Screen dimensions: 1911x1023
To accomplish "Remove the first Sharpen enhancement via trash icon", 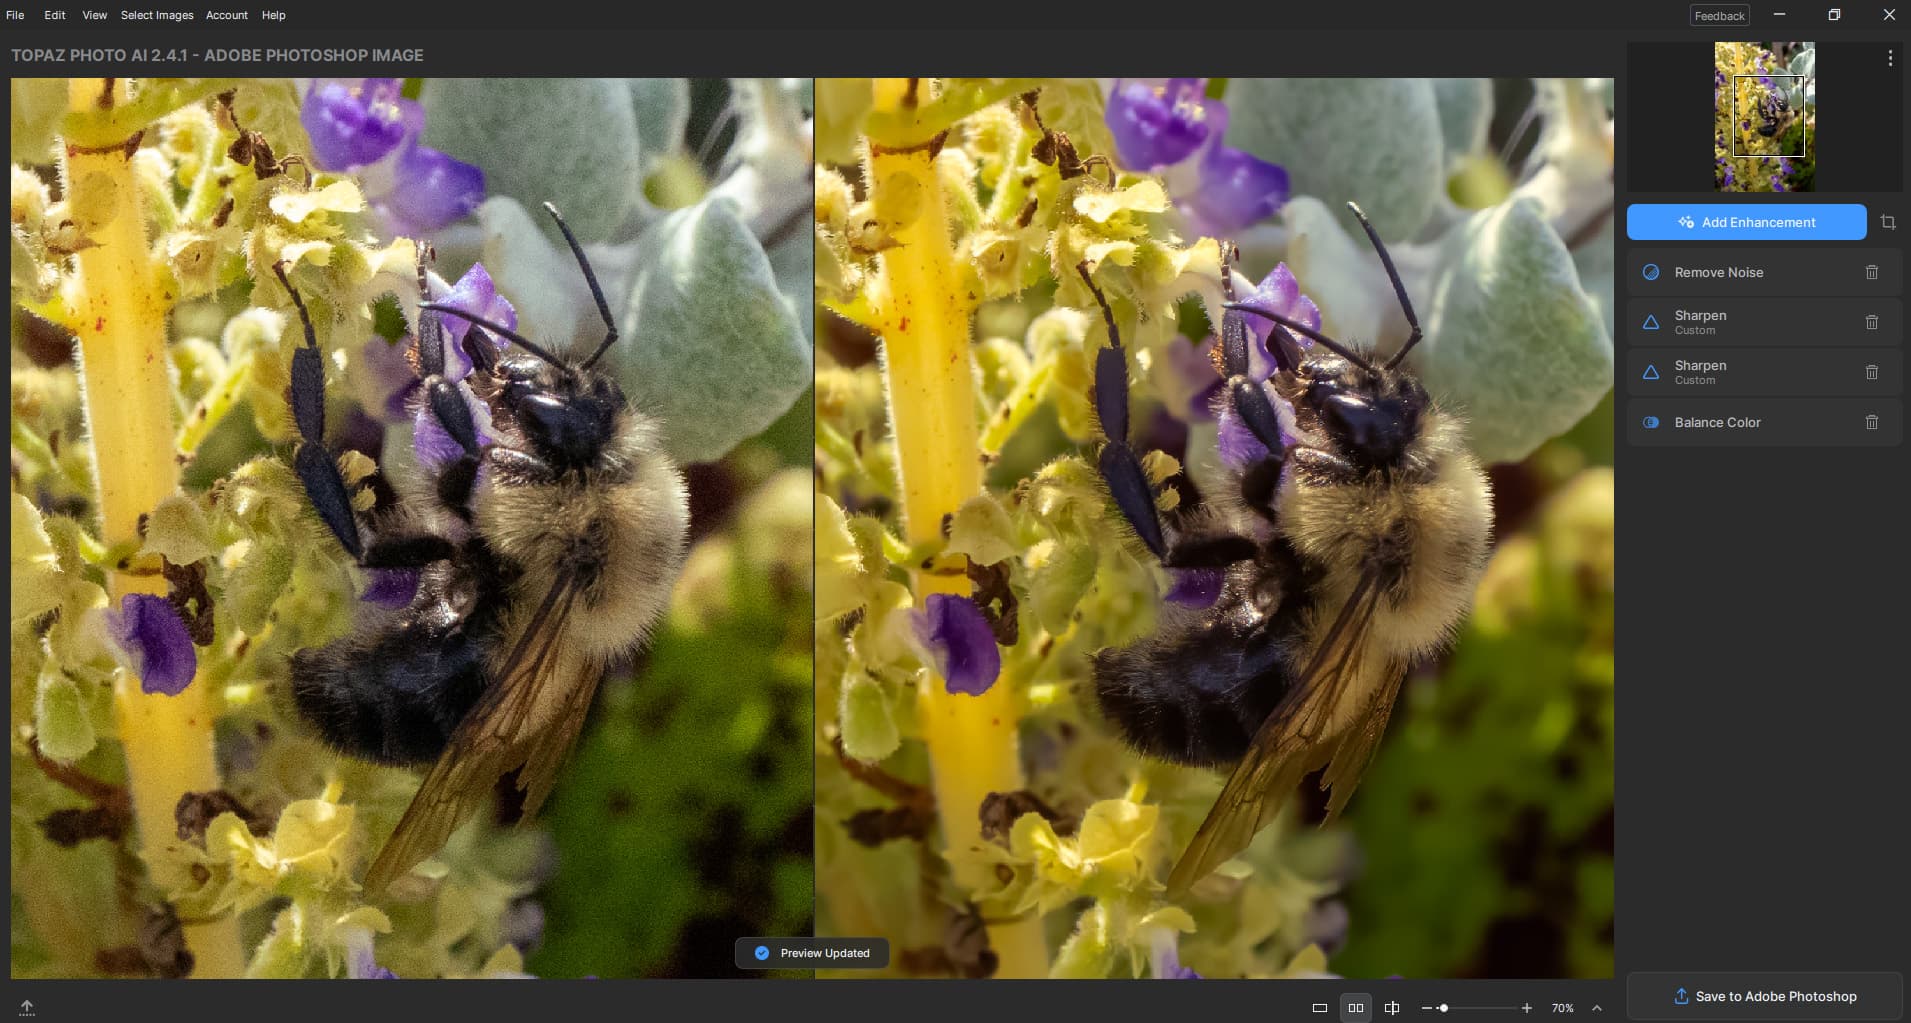I will click(1871, 322).
